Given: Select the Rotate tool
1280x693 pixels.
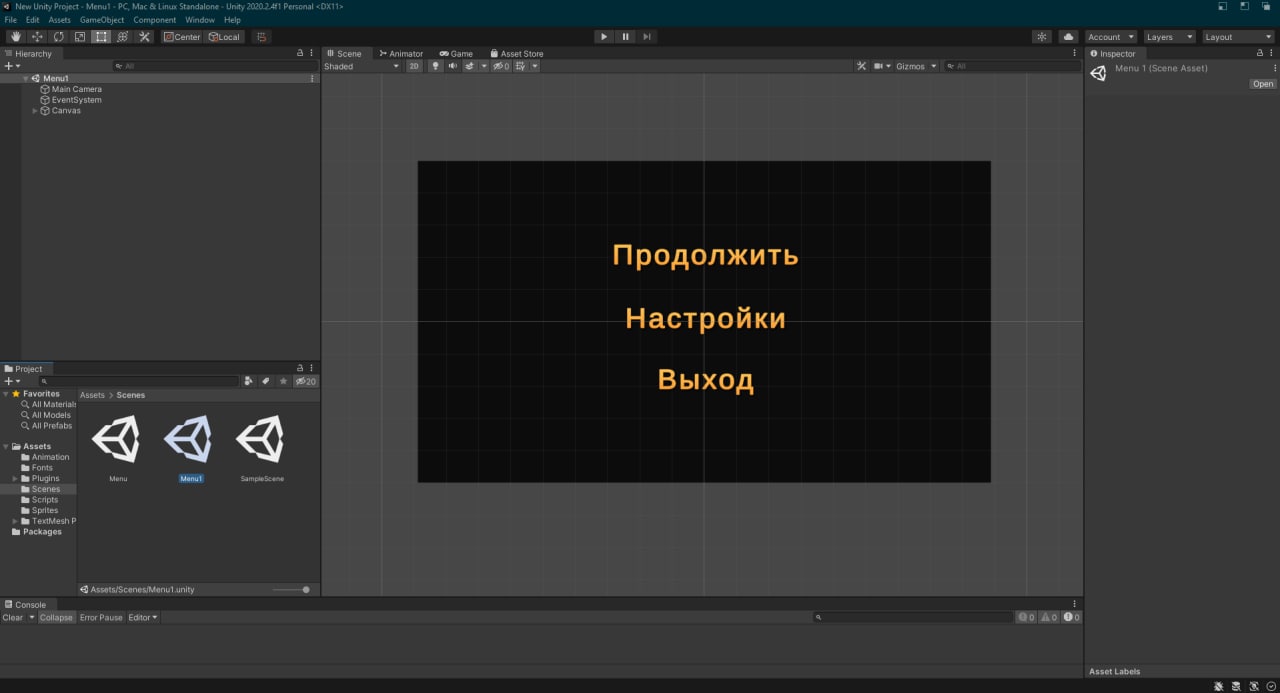Looking at the screenshot, I should pos(59,37).
